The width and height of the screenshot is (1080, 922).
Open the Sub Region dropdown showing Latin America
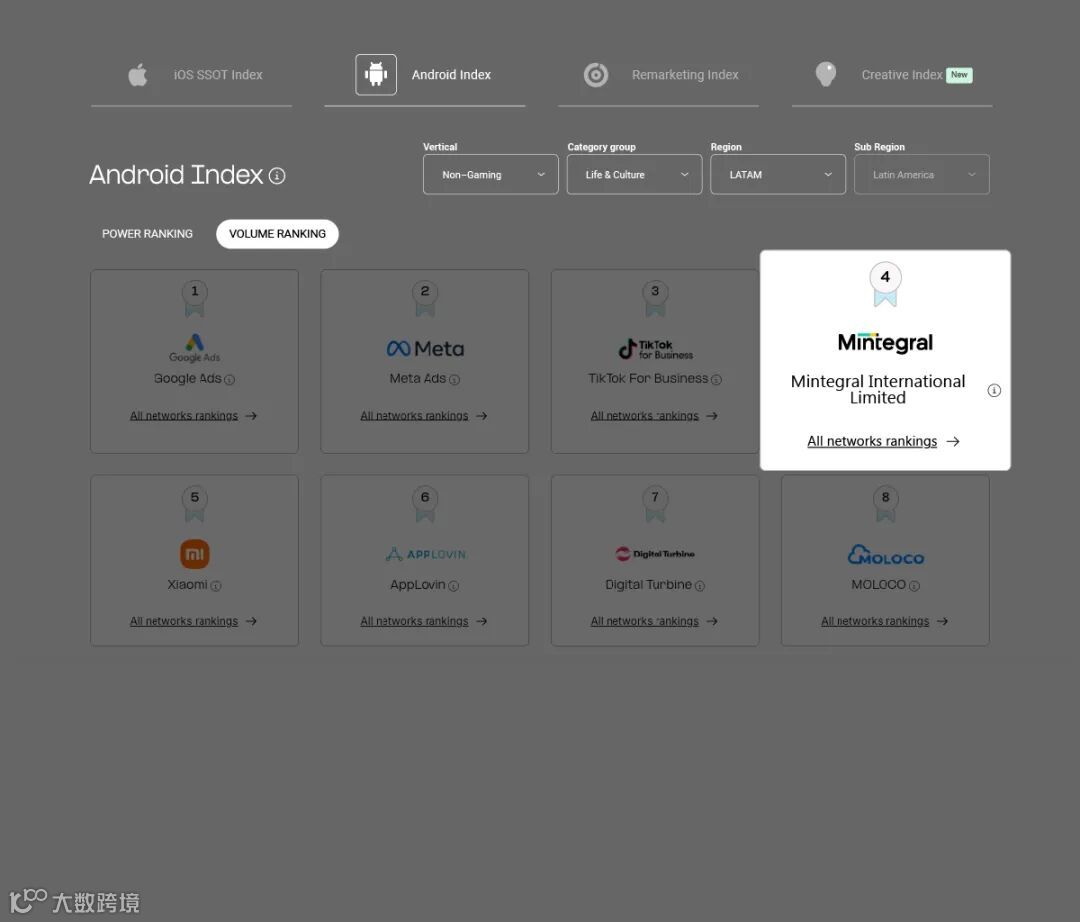click(x=922, y=174)
